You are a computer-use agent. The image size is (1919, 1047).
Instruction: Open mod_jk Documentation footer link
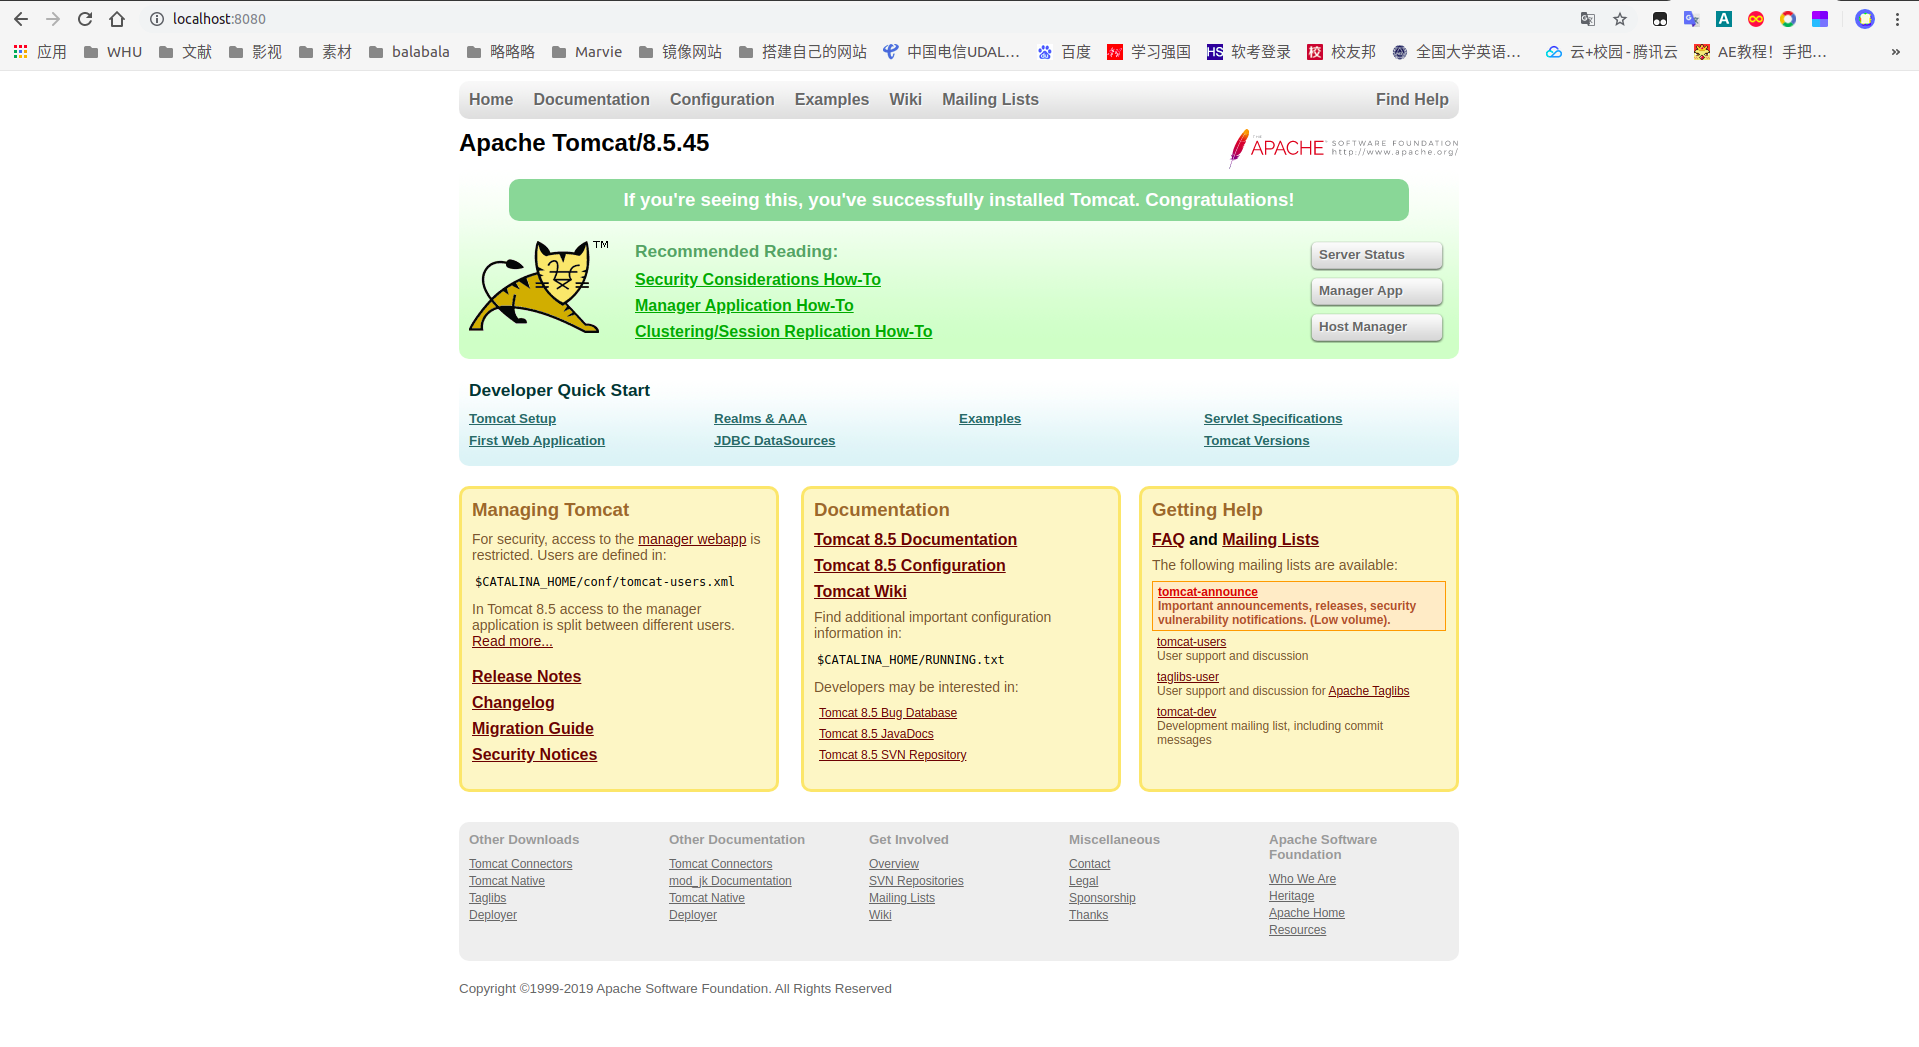730,881
